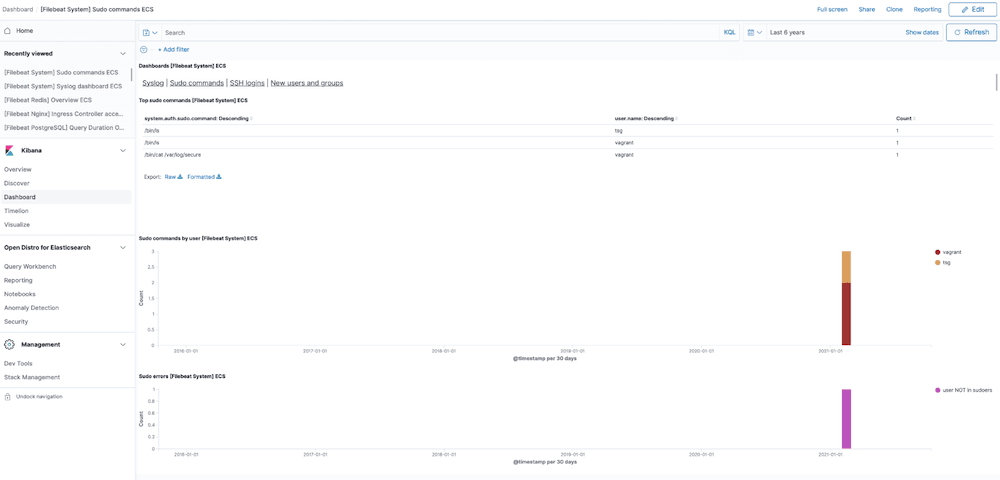Open Reporting in sidebar menu
This screenshot has height=480, width=1000.
click(18, 280)
